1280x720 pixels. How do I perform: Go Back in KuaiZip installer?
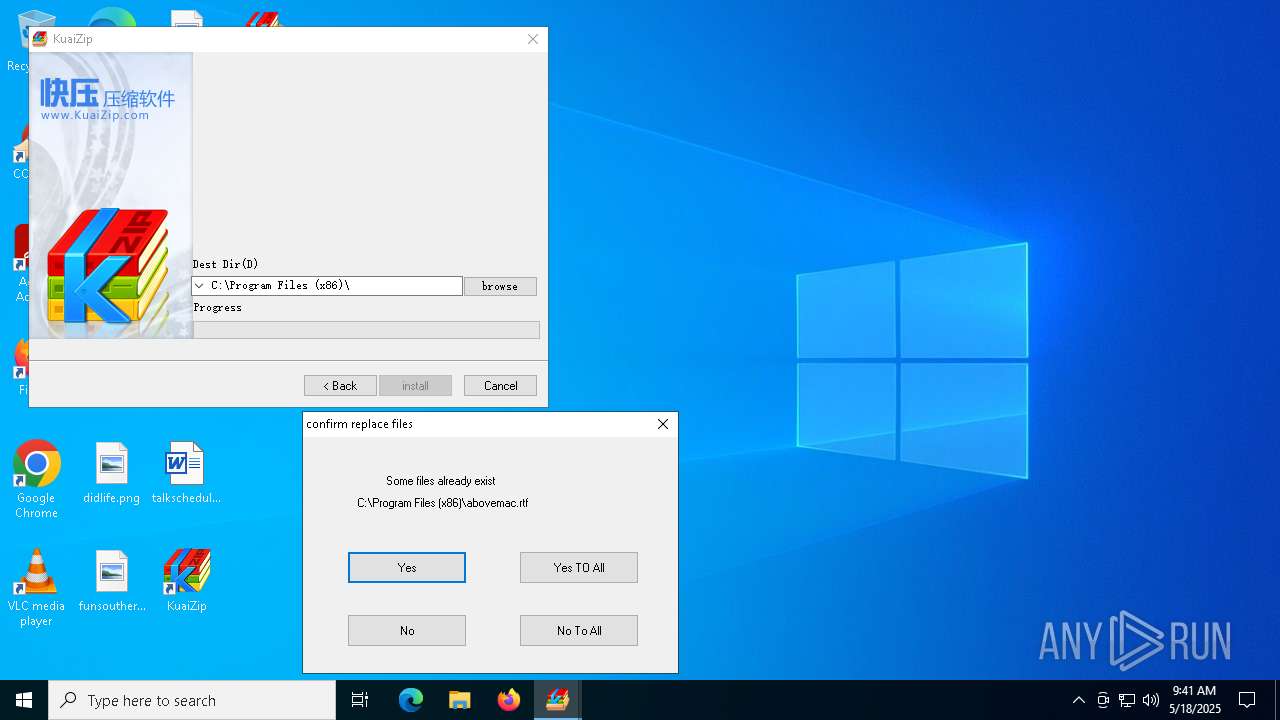click(x=340, y=385)
